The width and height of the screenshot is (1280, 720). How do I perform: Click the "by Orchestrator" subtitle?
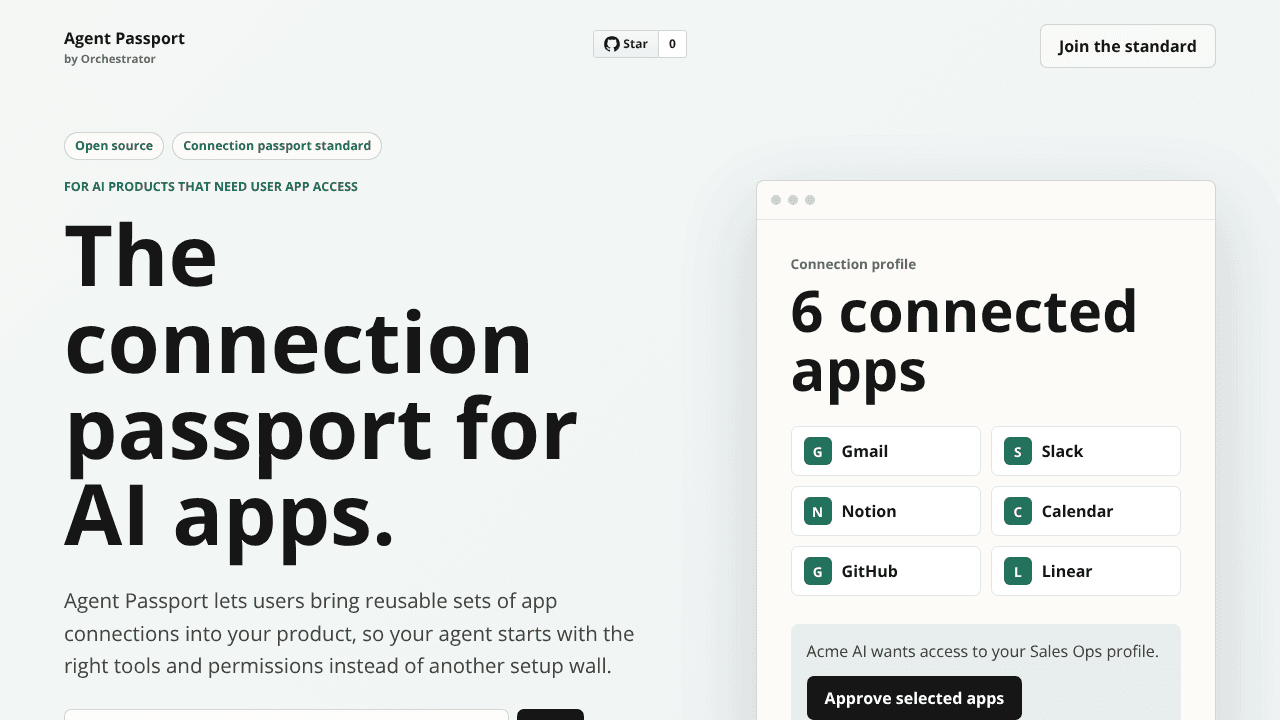pyautogui.click(x=110, y=59)
